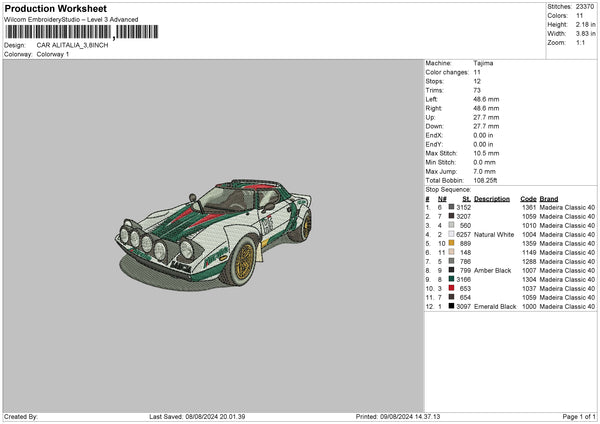
Task: Click the Width value '3.83 in'
Action: pyautogui.click(x=585, y=34)
